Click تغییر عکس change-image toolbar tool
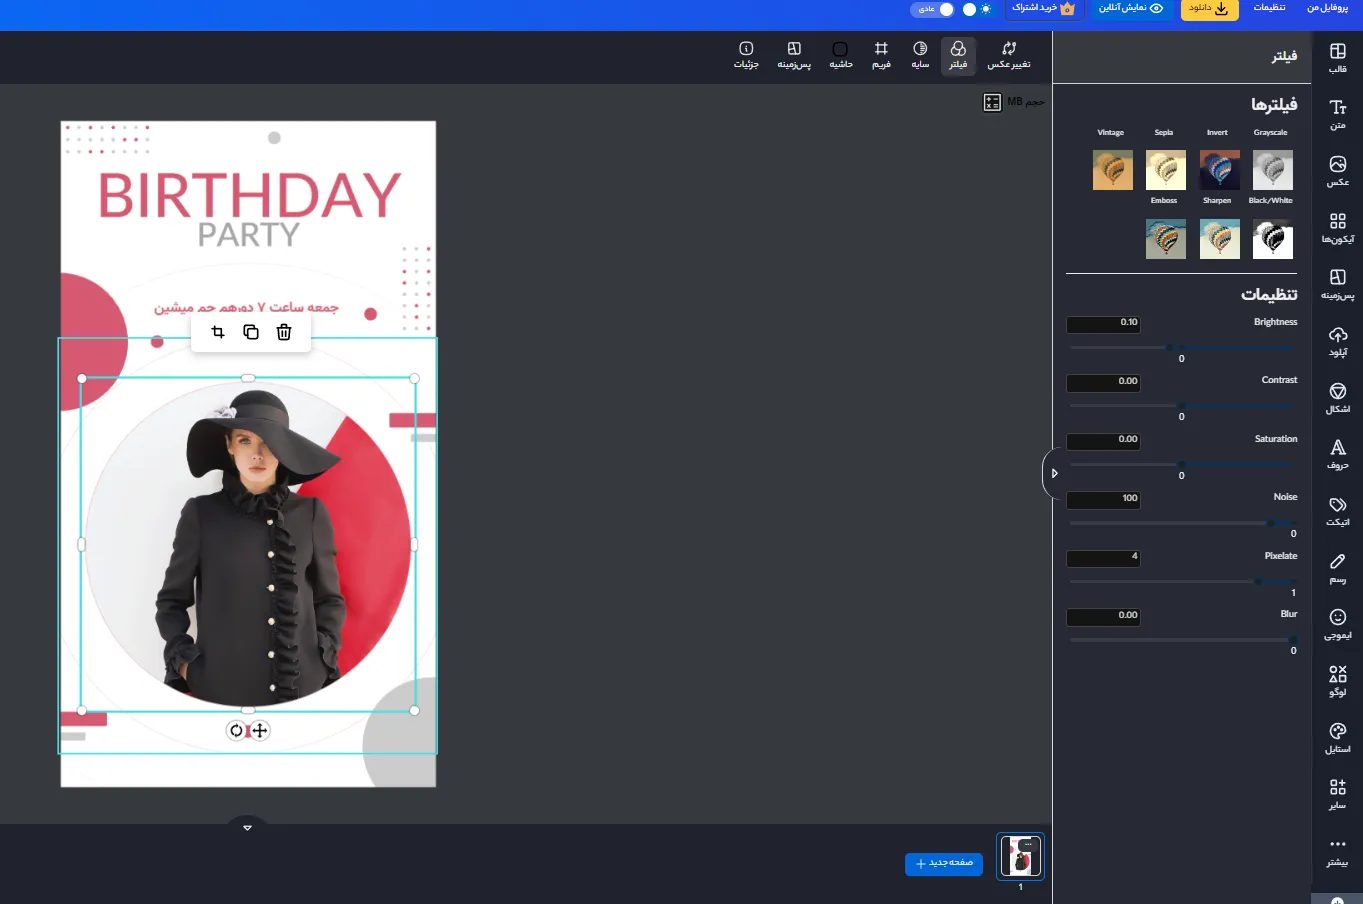 1009,56
